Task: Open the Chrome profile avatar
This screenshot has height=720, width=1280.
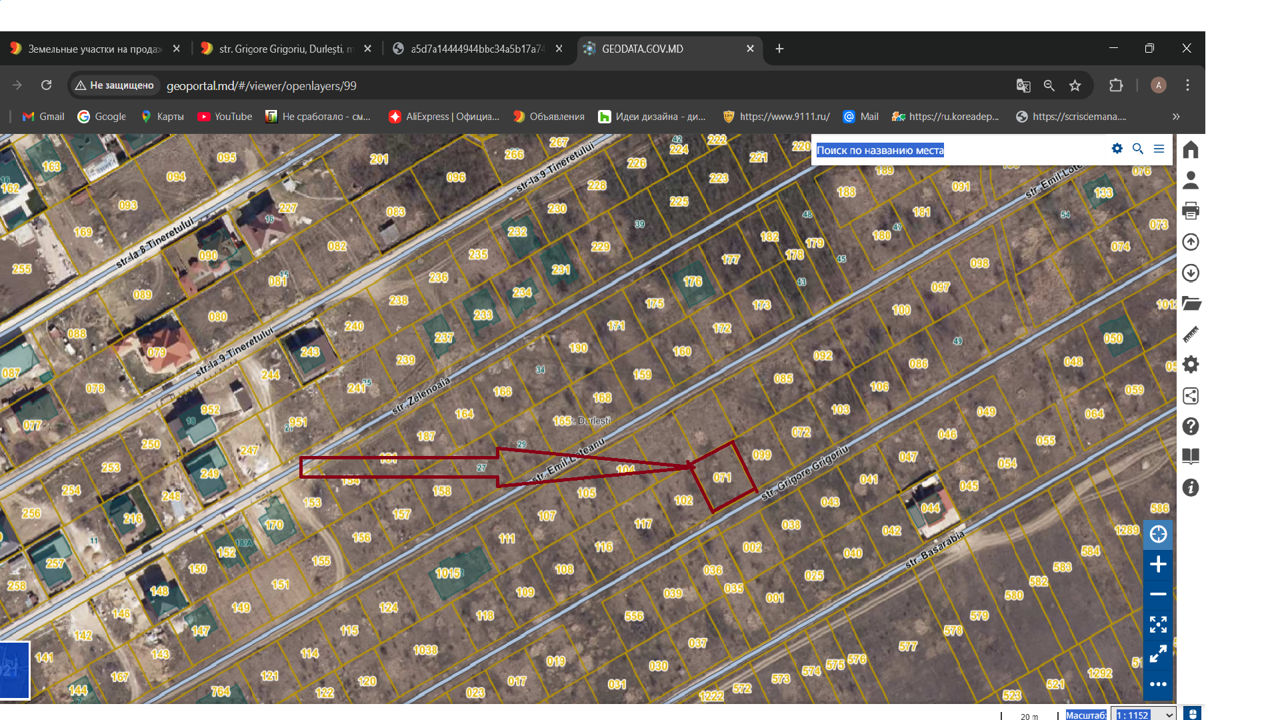Action: click(1159, 86)
